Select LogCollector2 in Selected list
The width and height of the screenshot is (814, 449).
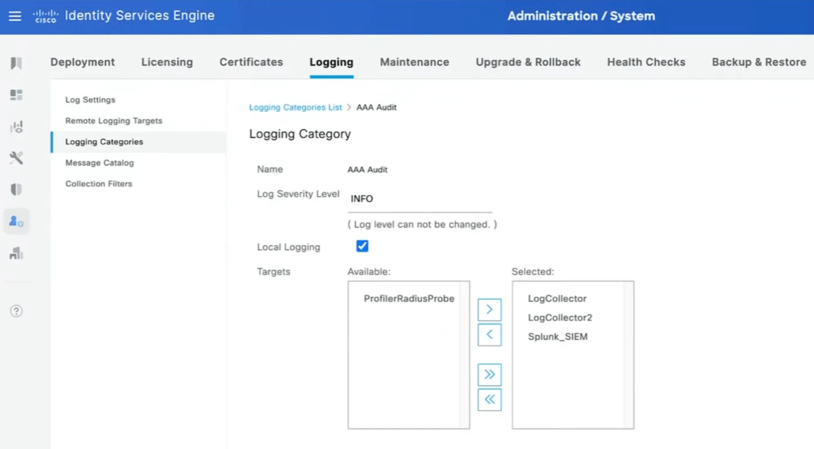(560, 318)
